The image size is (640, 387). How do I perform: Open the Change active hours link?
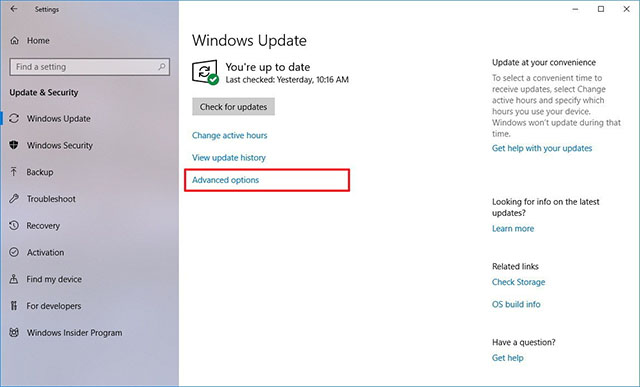pos(229,135)
